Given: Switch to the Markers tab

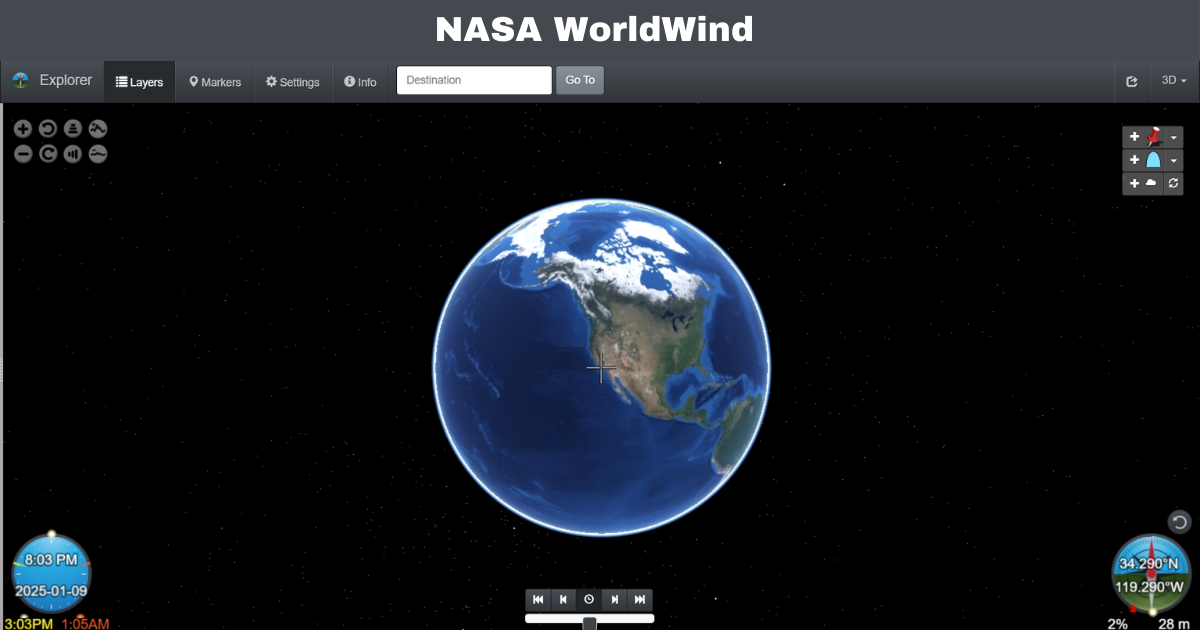Looking at the screenshot, I should click(x=214, y=81).
